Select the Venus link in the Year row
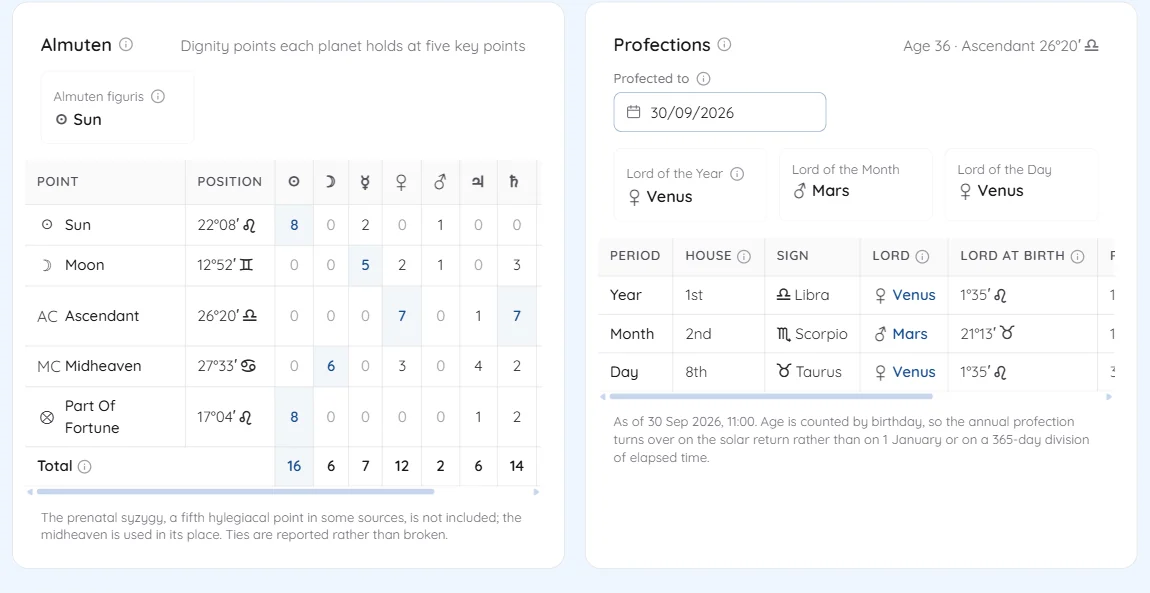Screen dimensions: 1150x593 [x=914, y=295]
